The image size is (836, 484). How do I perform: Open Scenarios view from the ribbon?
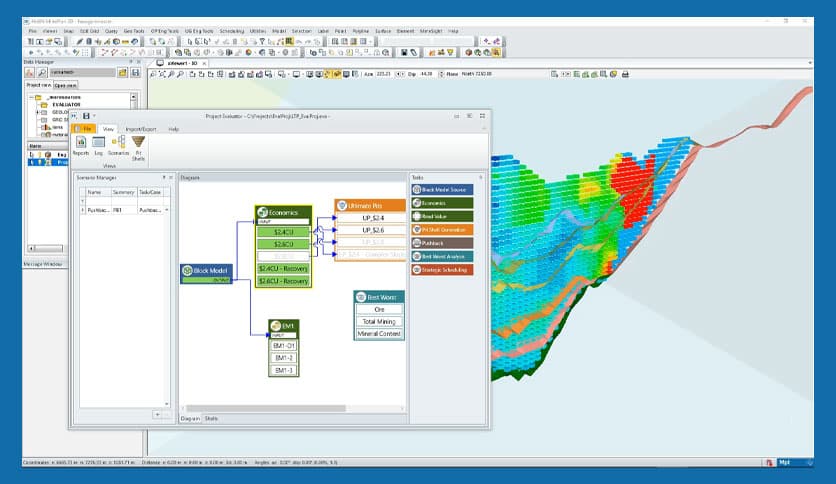[119, 146]
